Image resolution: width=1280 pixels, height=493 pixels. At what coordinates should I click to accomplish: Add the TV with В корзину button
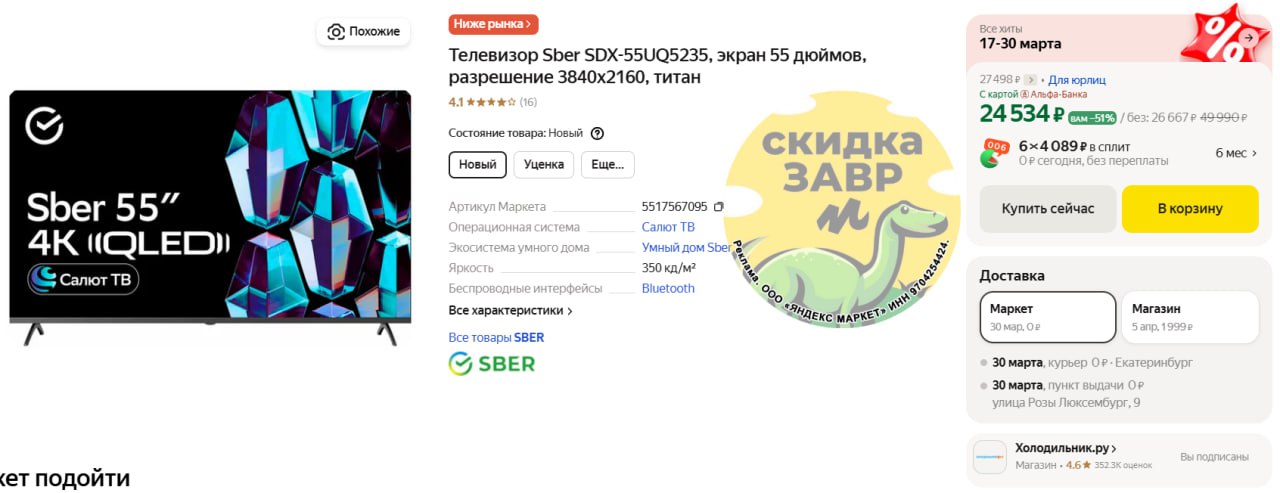[1190, 209]
